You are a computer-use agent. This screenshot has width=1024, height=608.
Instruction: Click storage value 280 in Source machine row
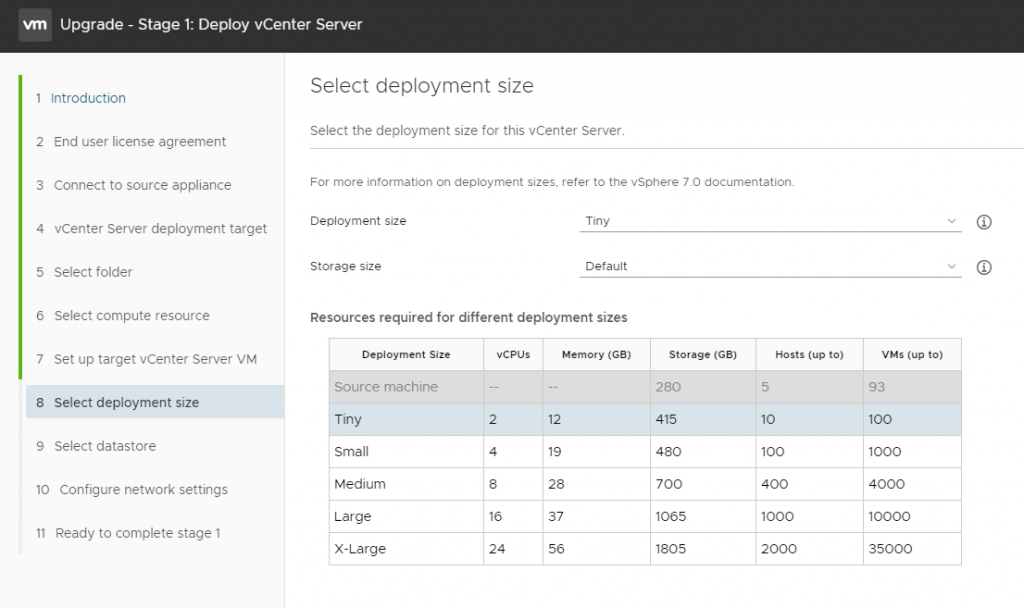pyautogui.click(x=668, y=387)
